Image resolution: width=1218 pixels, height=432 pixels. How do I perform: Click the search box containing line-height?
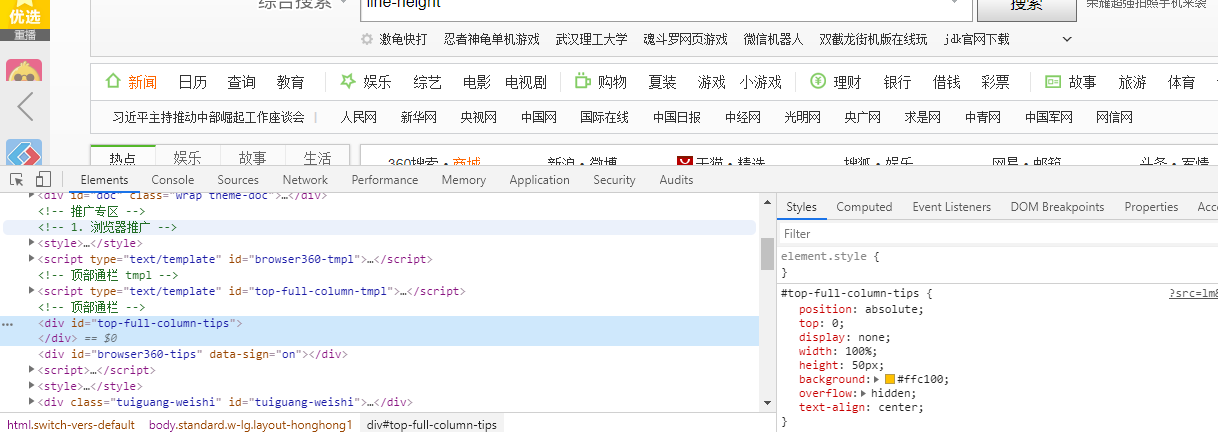point(665,8)
